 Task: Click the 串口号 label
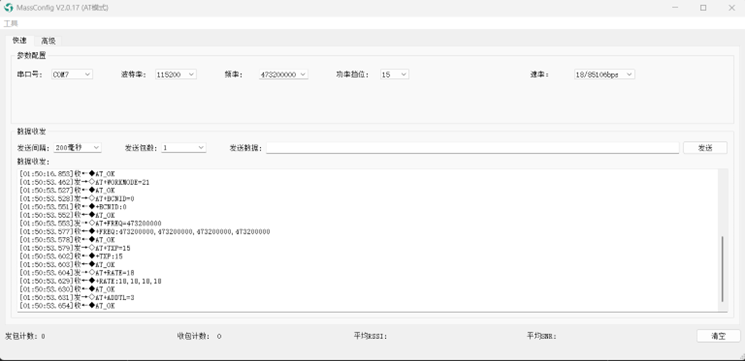[30, 75]
